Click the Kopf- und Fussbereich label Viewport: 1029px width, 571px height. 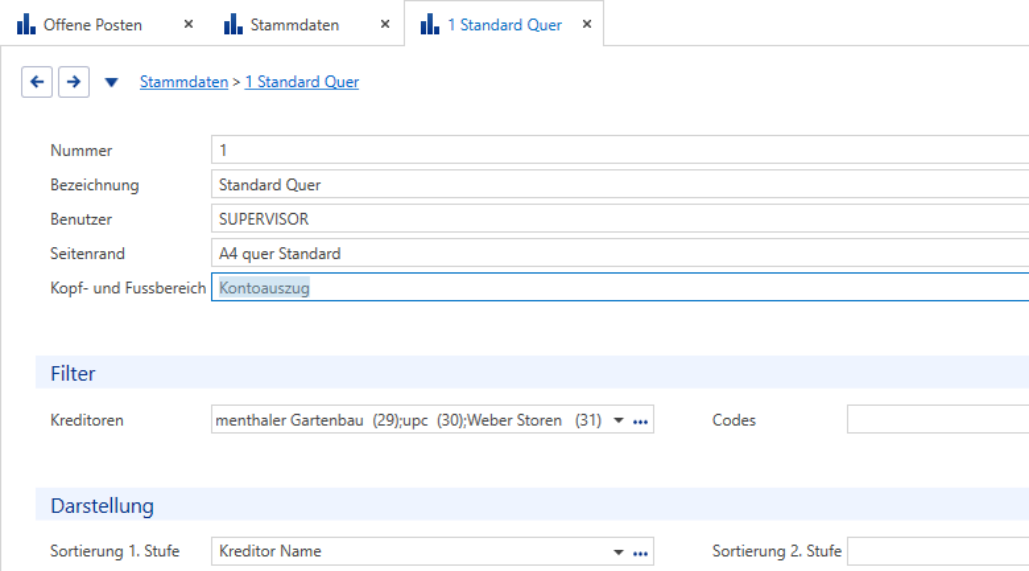click(128, 288)
